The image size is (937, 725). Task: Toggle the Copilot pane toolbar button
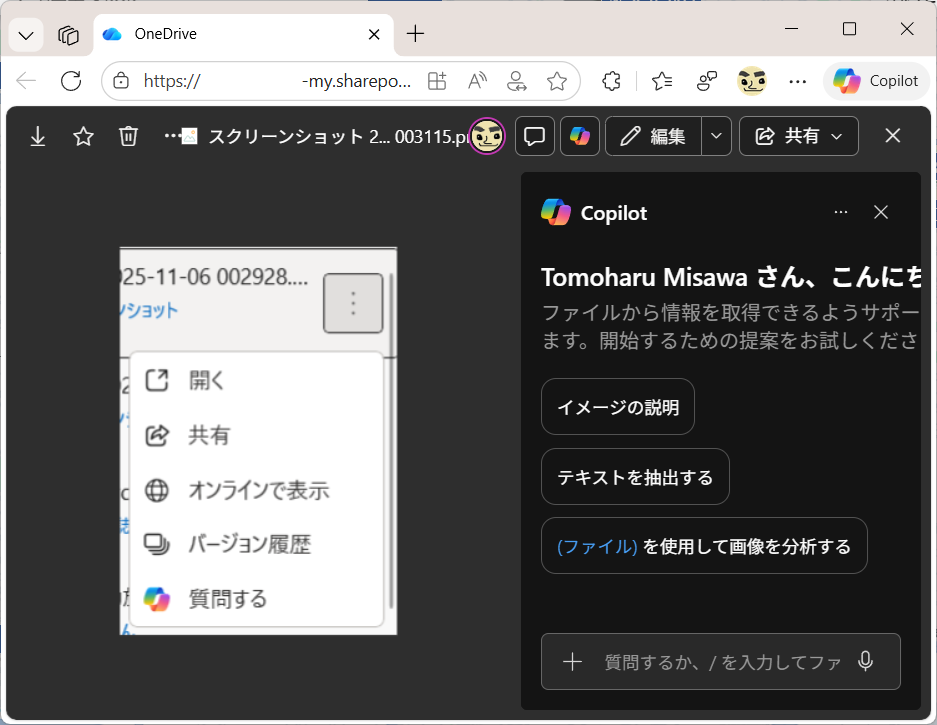coord(580,136)
